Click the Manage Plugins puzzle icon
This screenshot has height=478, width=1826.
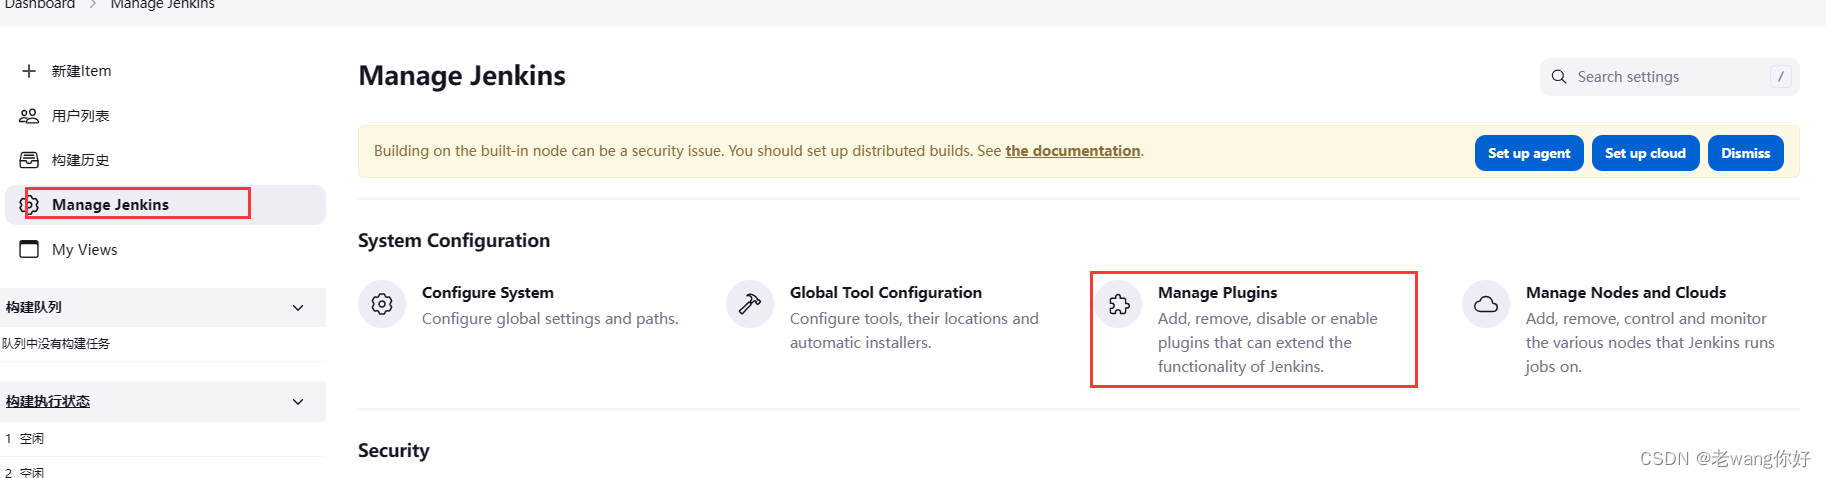pos(1118,304)
